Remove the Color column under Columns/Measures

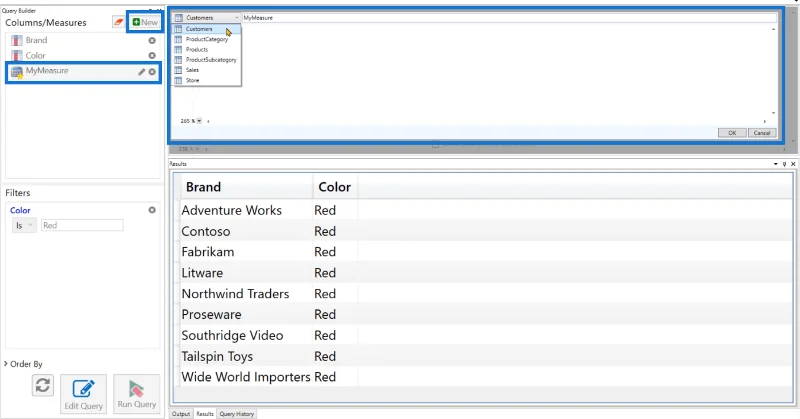pos(152,55)
